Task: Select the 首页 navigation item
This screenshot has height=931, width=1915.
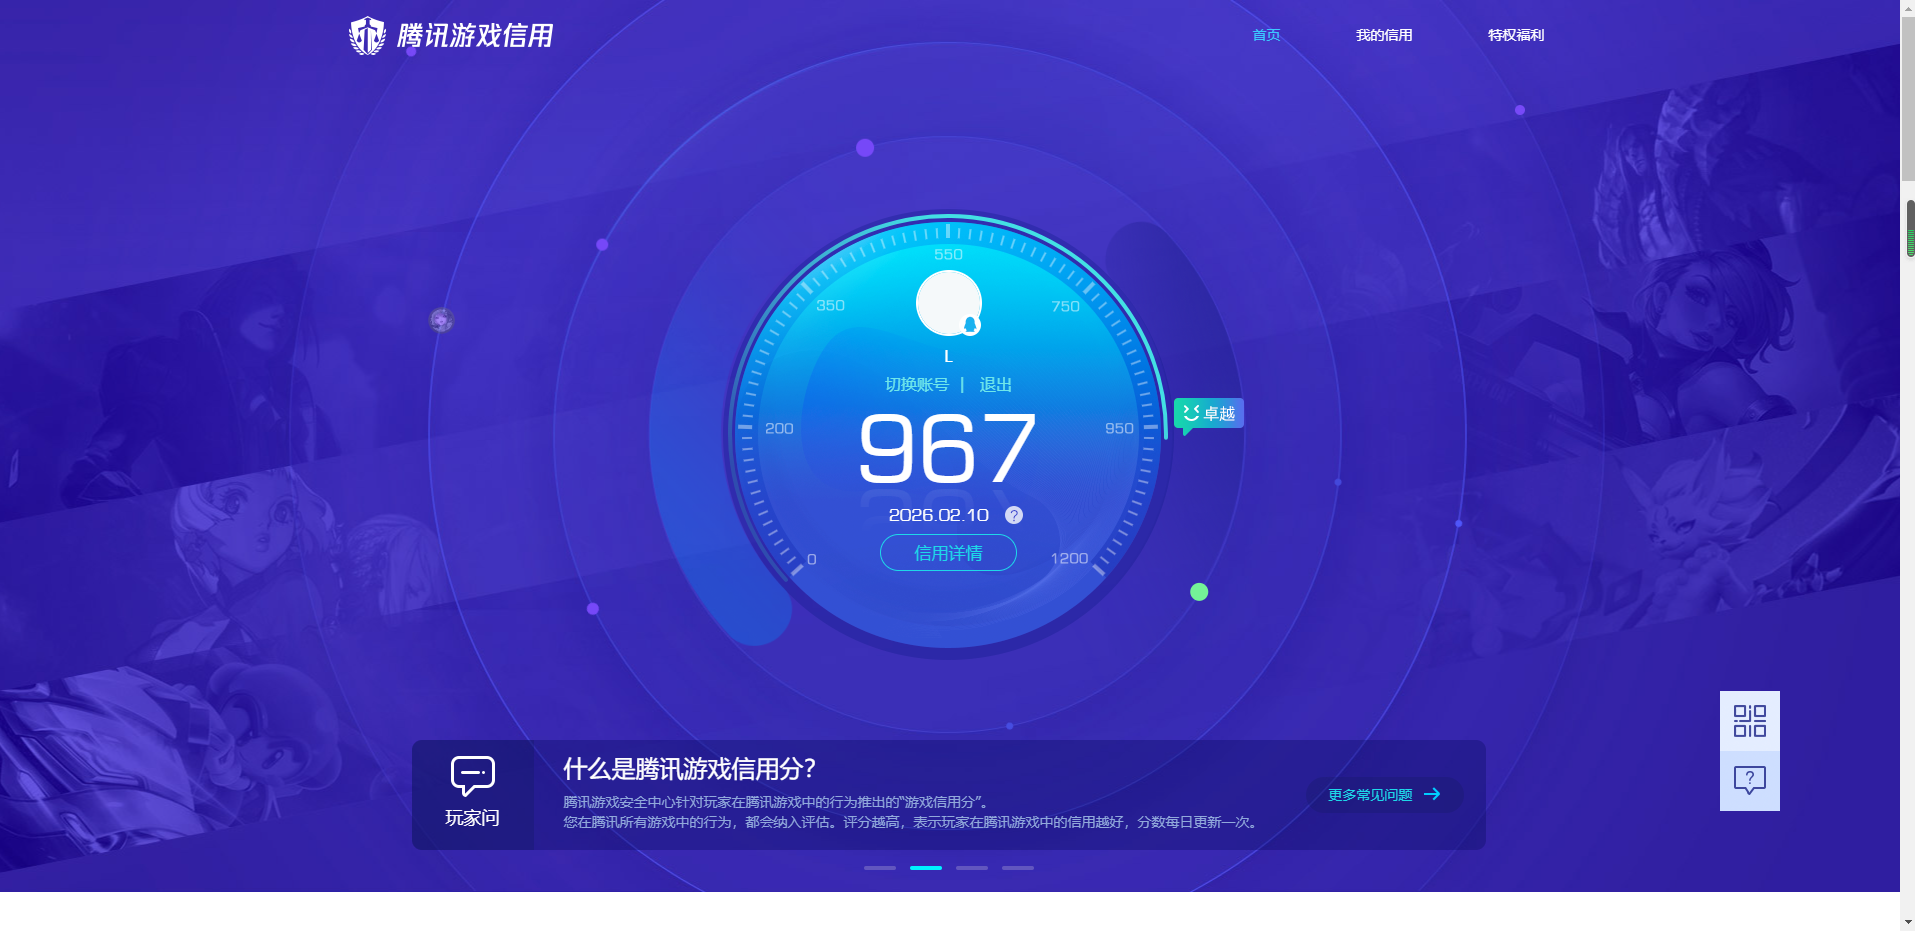Action: click(1264, 35)
